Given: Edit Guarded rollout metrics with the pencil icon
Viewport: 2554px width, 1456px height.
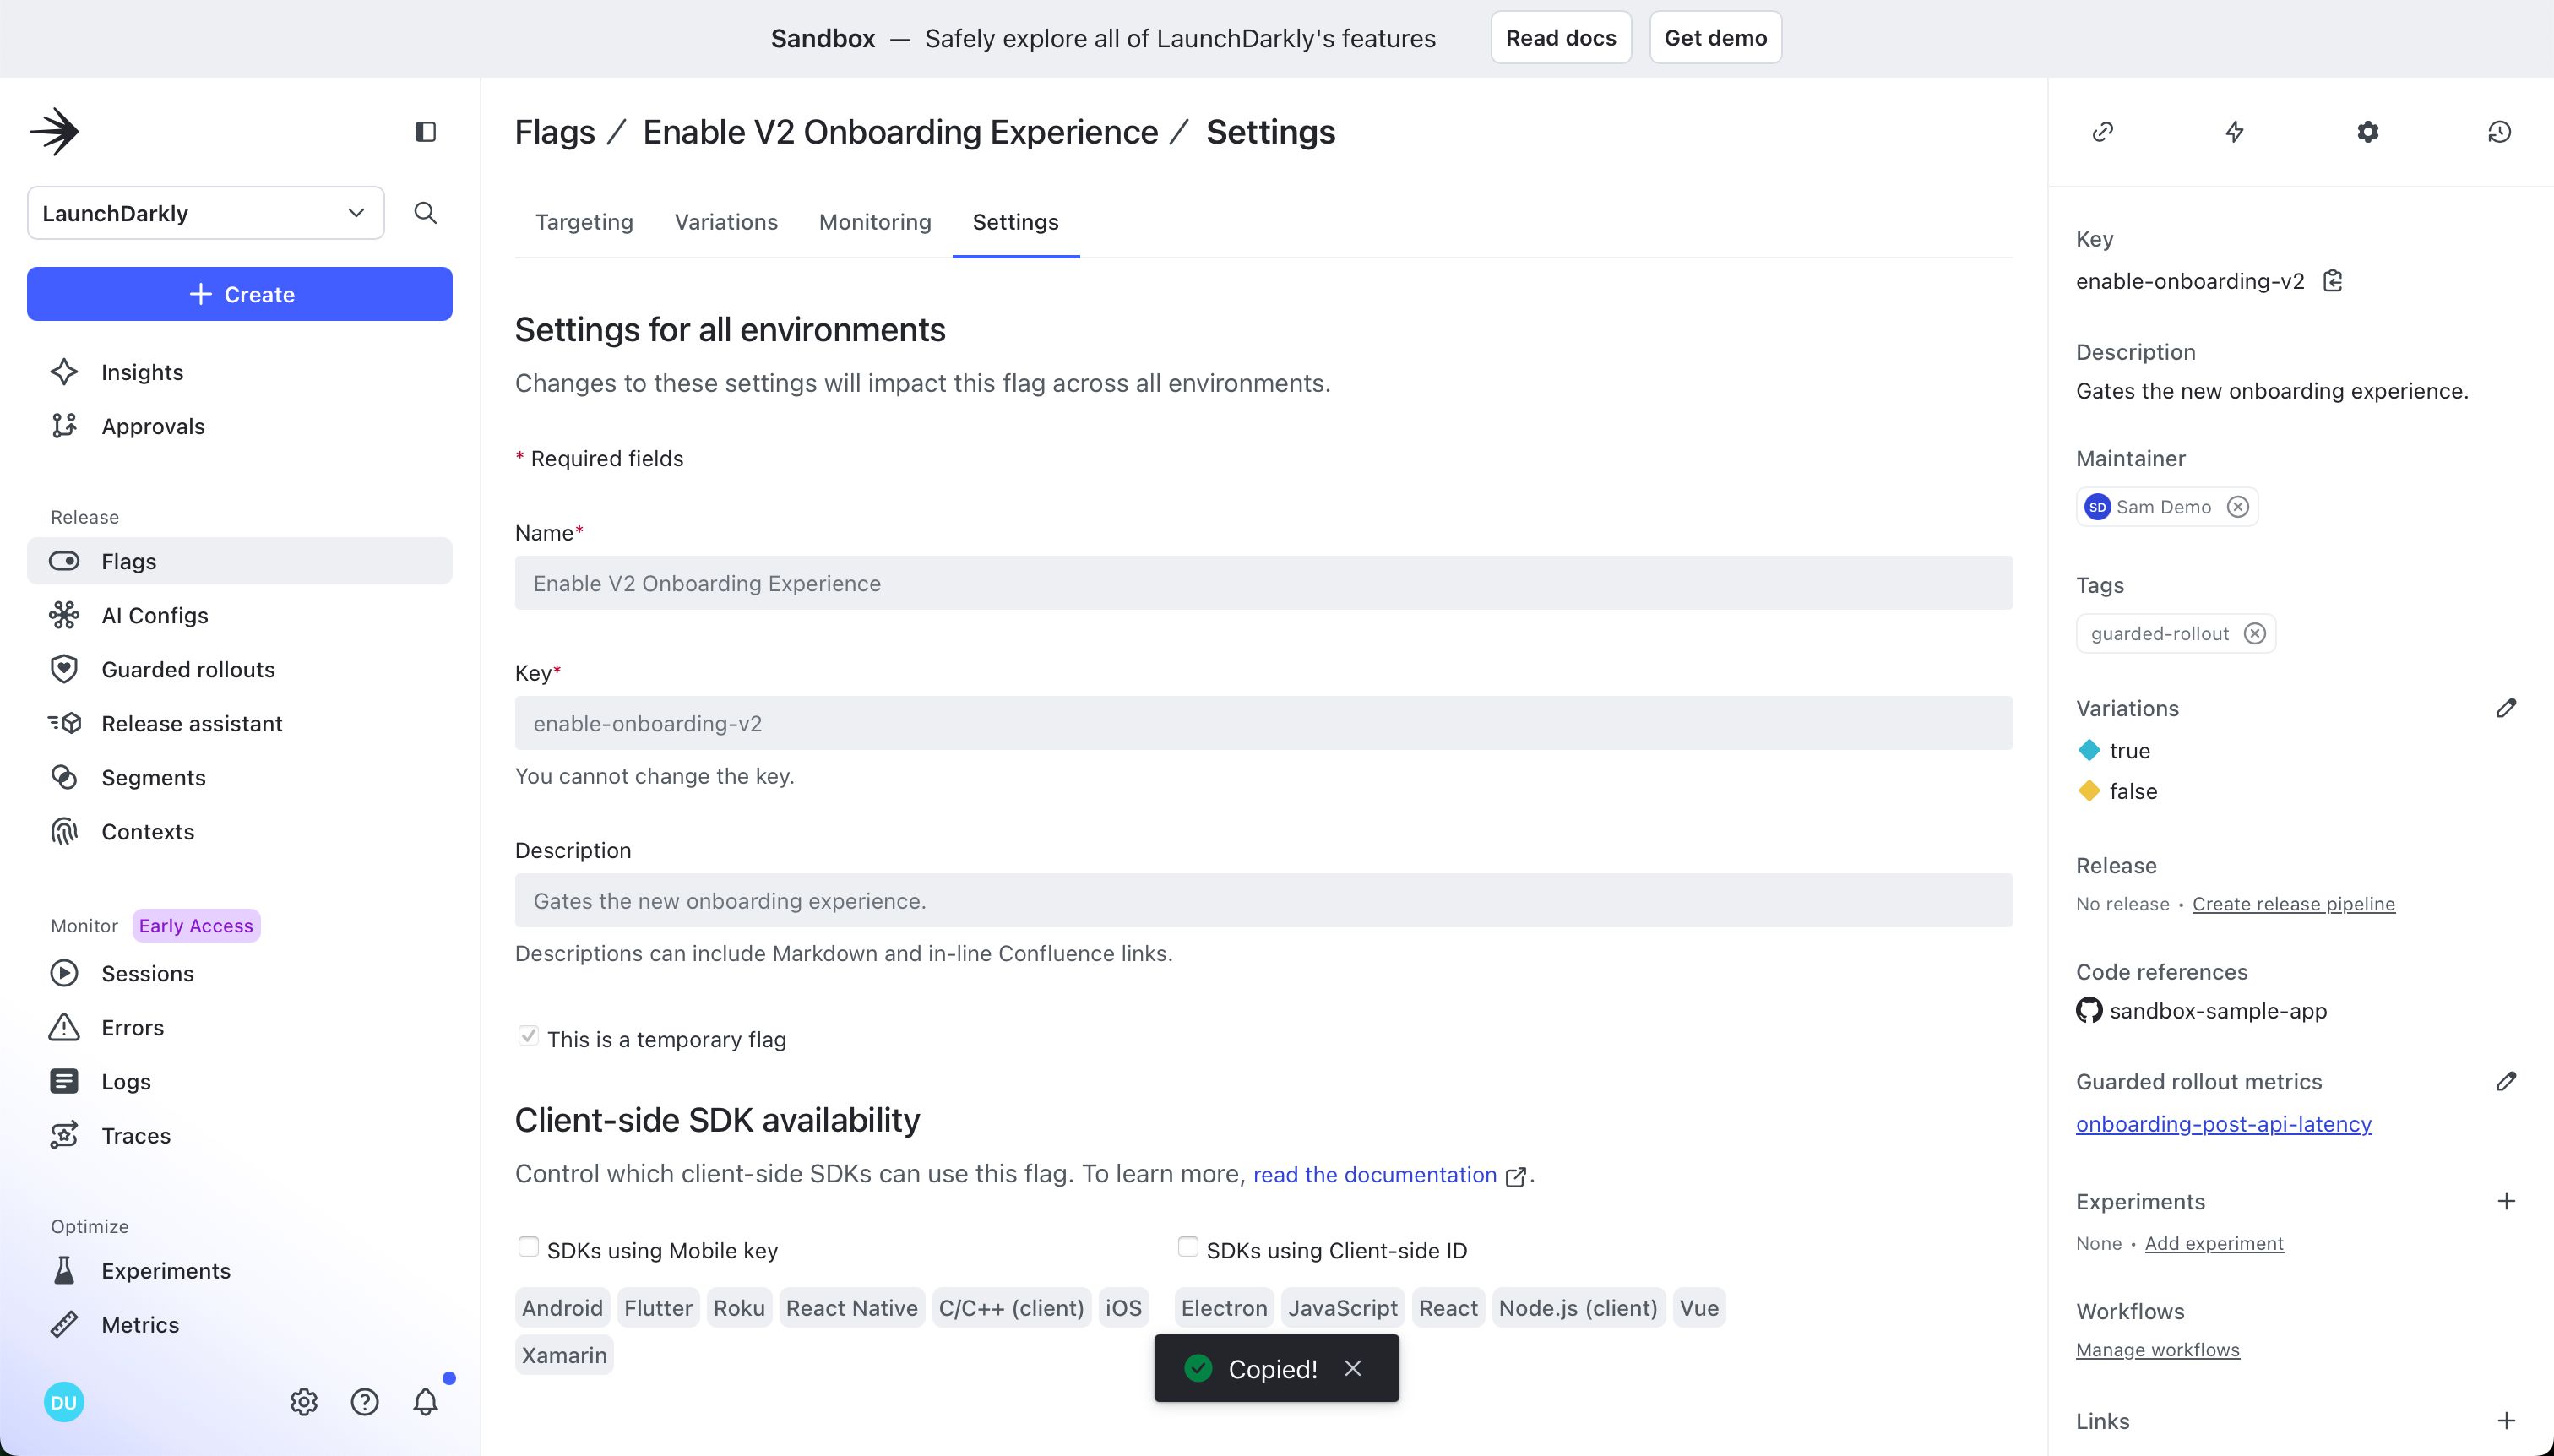Looking at the screenshot, I should point(2506,1081).
